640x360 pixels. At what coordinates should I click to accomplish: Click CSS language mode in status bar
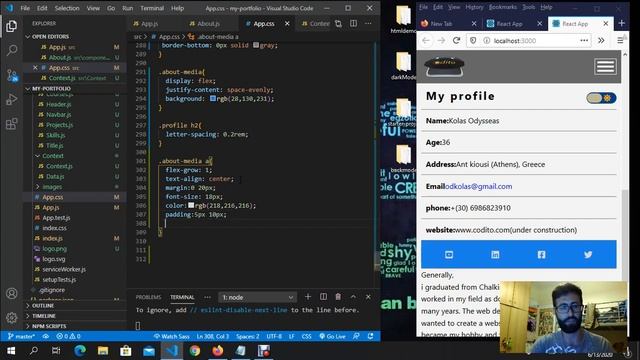(306, 336)
